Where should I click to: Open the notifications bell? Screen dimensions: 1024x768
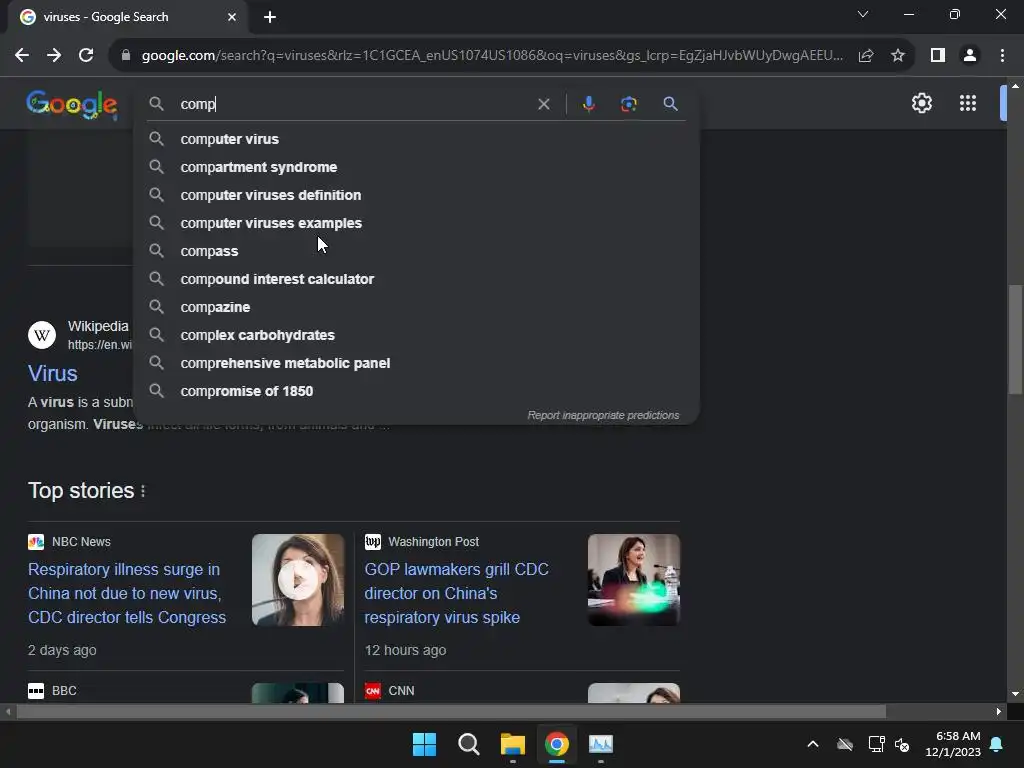997,744
